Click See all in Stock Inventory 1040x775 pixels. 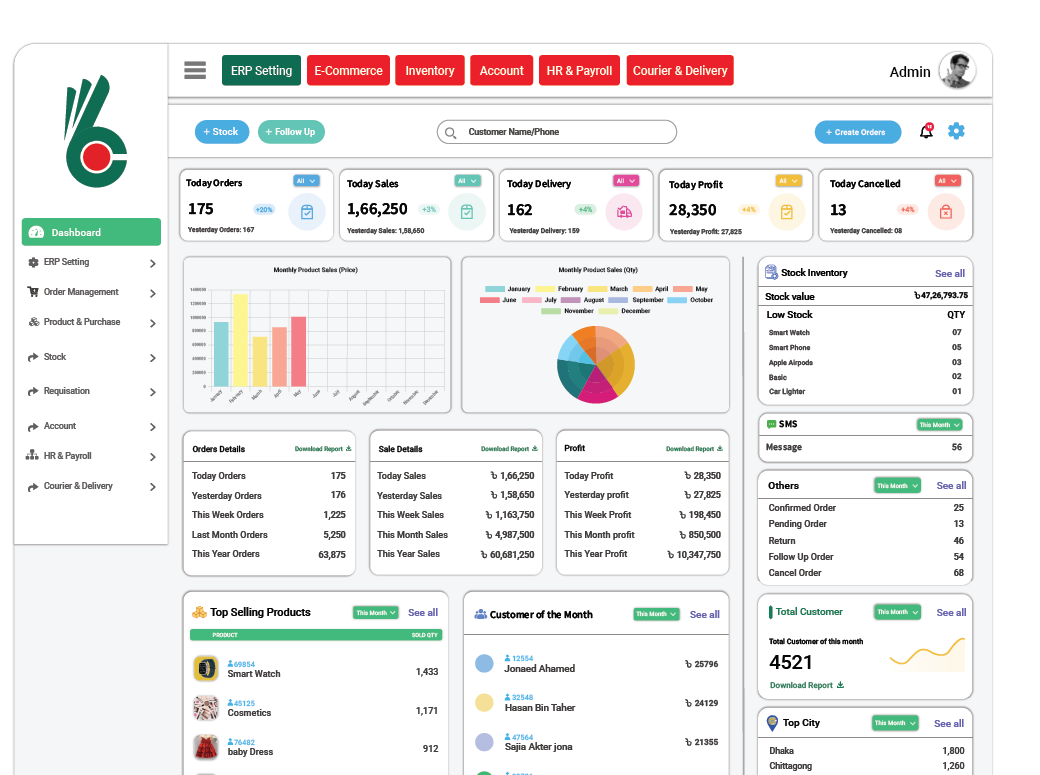pyautogui.click(x=949, y=273)
